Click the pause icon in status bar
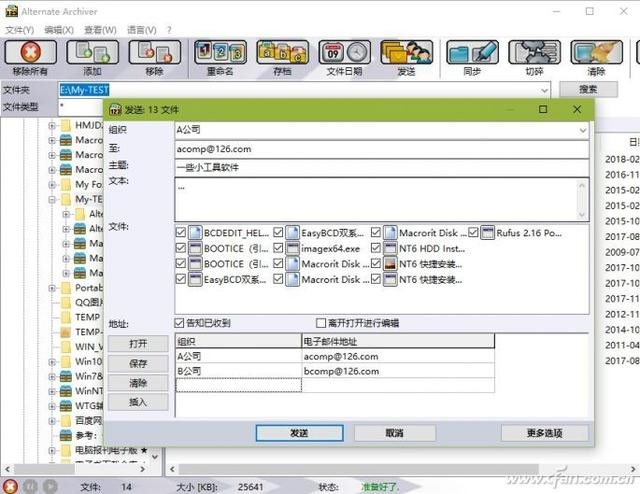The height and width of the screenshot is (494, 640). (x=30, y=486)
